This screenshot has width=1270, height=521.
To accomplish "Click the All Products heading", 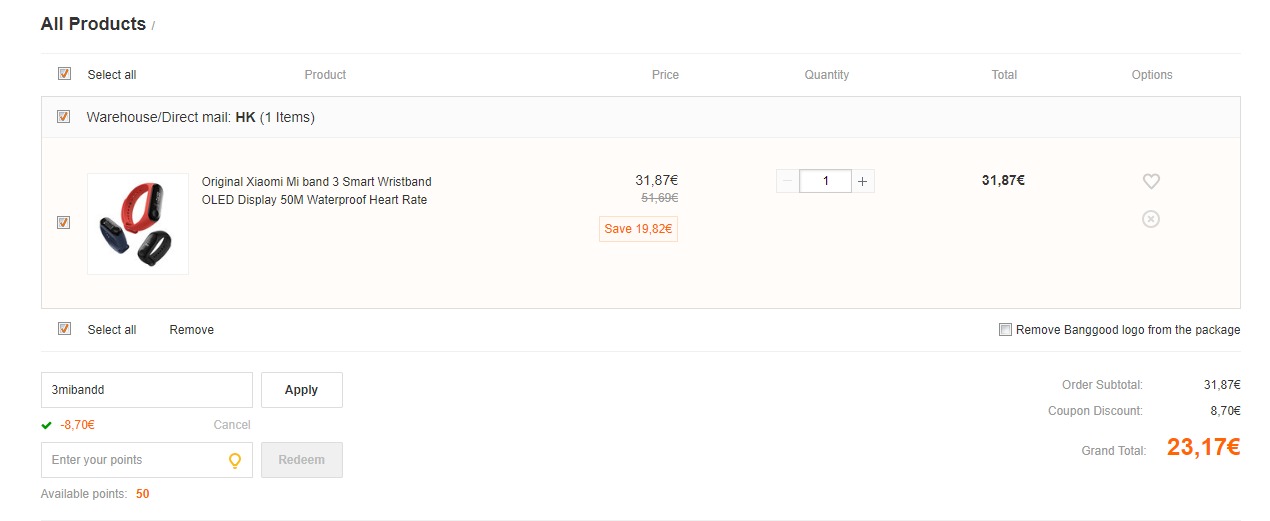I will [93, 24].
